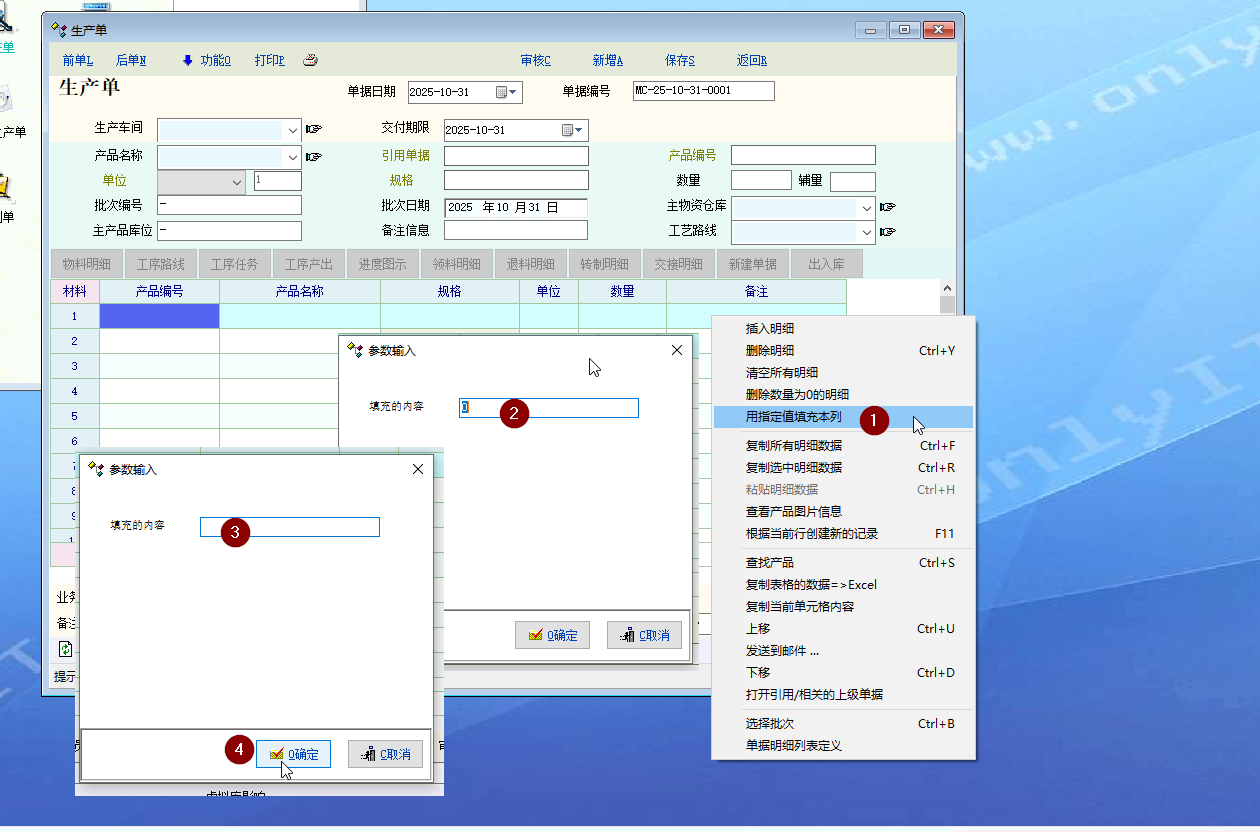Click the hand pointer icon next to 产品名称
This screenshot has height=832, width=1260.
tap(313, 156)
